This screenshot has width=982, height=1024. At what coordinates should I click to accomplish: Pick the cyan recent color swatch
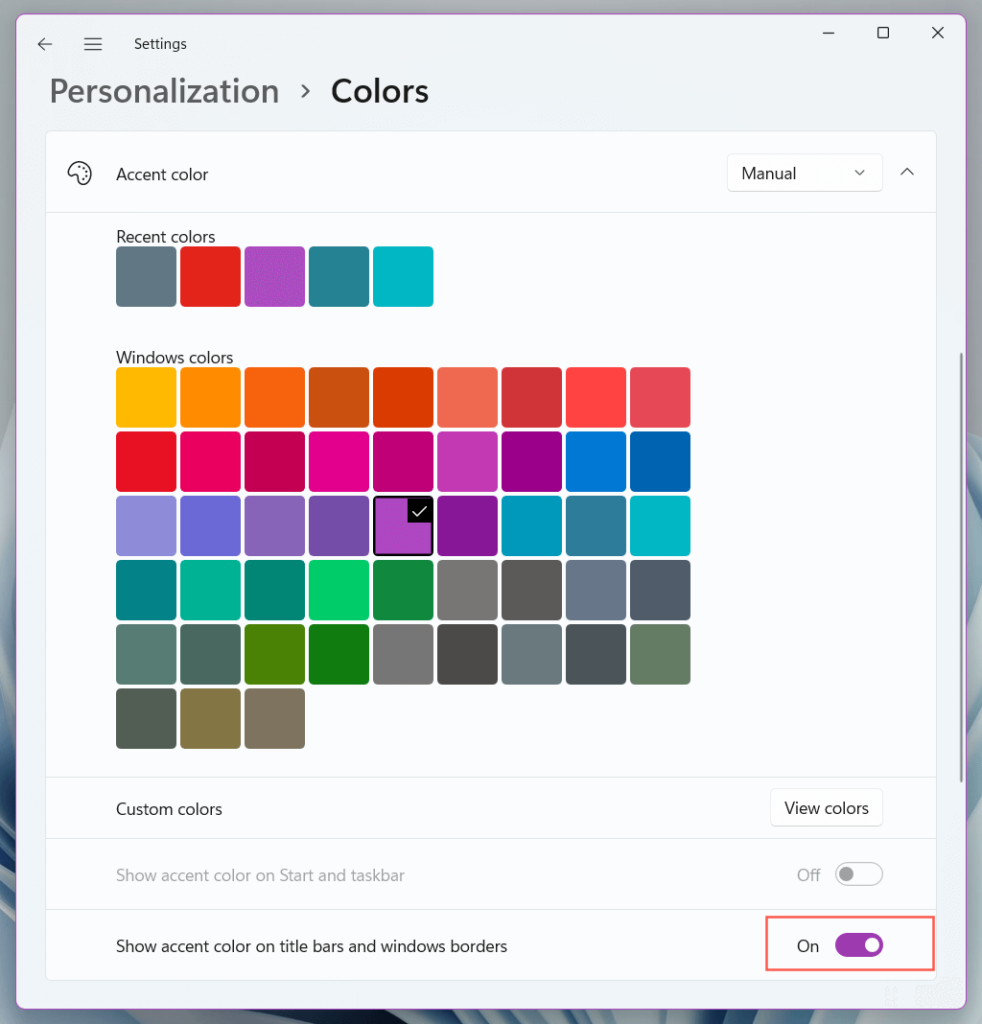[402, 277]
